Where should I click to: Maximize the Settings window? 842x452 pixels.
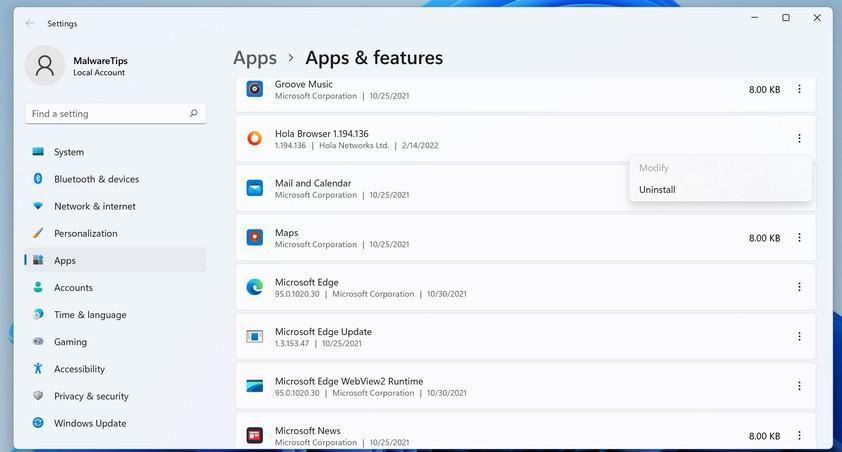[x=786, y=18]
